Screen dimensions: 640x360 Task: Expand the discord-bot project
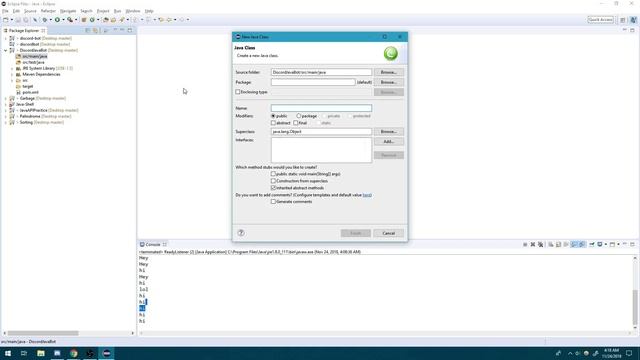click(6, 38)
